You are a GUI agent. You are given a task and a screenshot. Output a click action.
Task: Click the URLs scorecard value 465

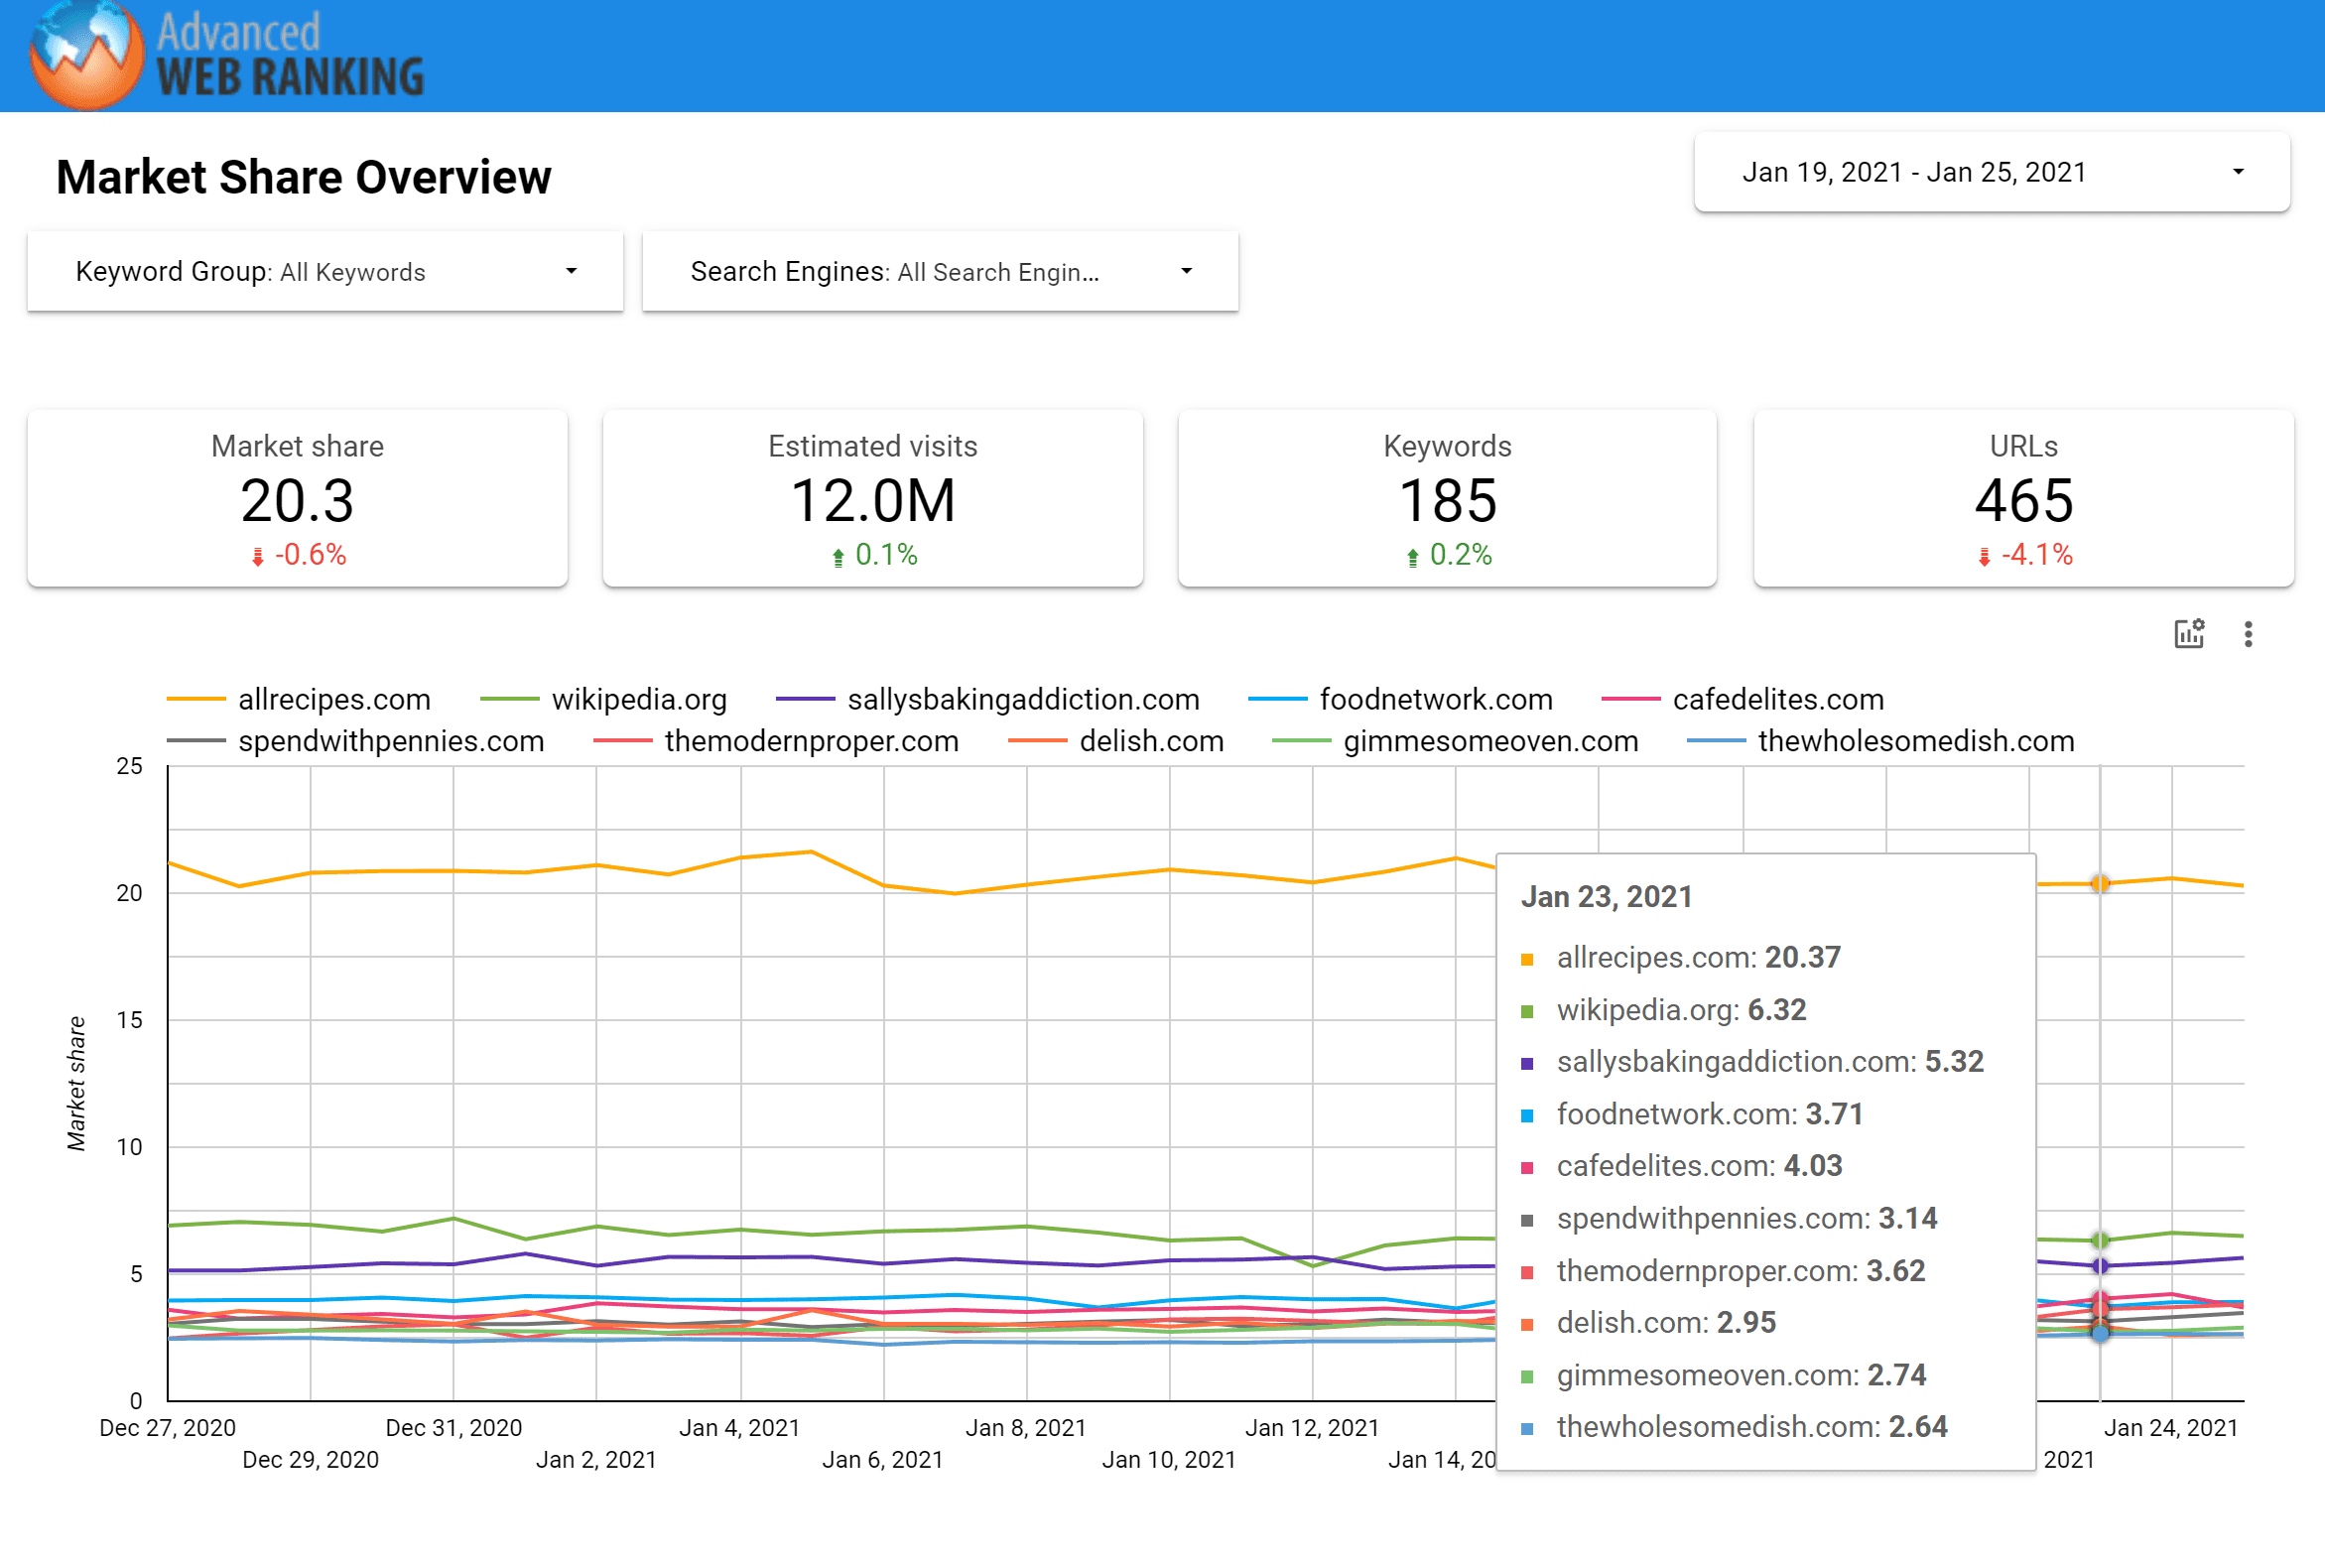(2024, 501)
